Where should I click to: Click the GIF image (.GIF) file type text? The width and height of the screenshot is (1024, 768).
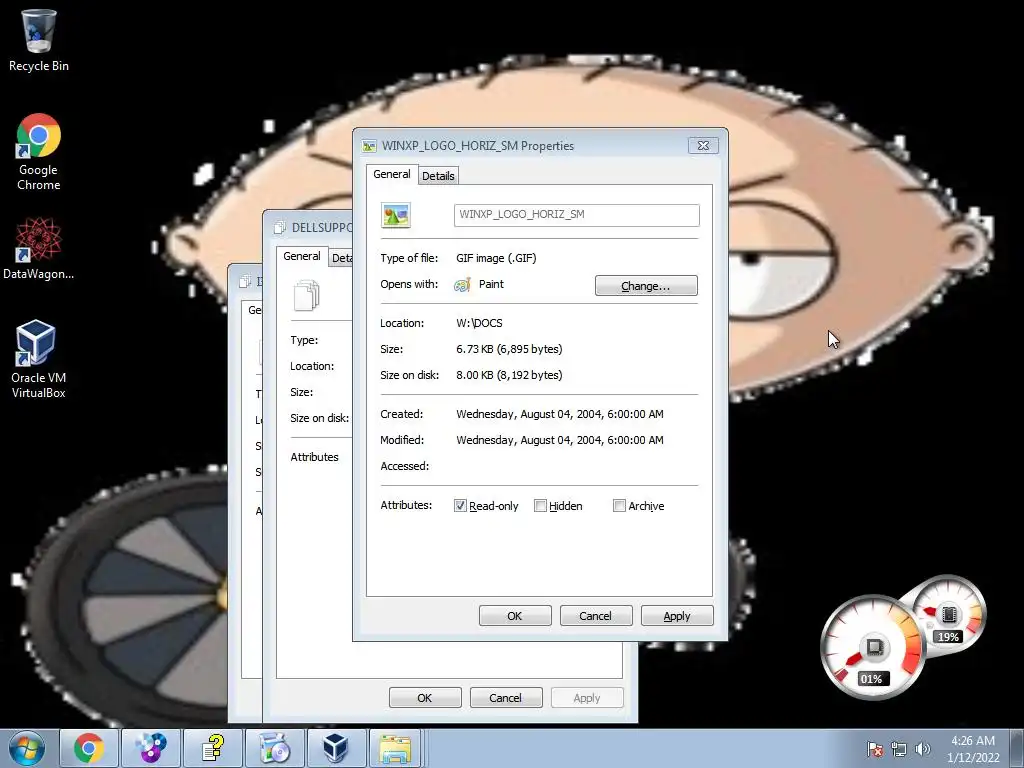(x=496, y=258)
